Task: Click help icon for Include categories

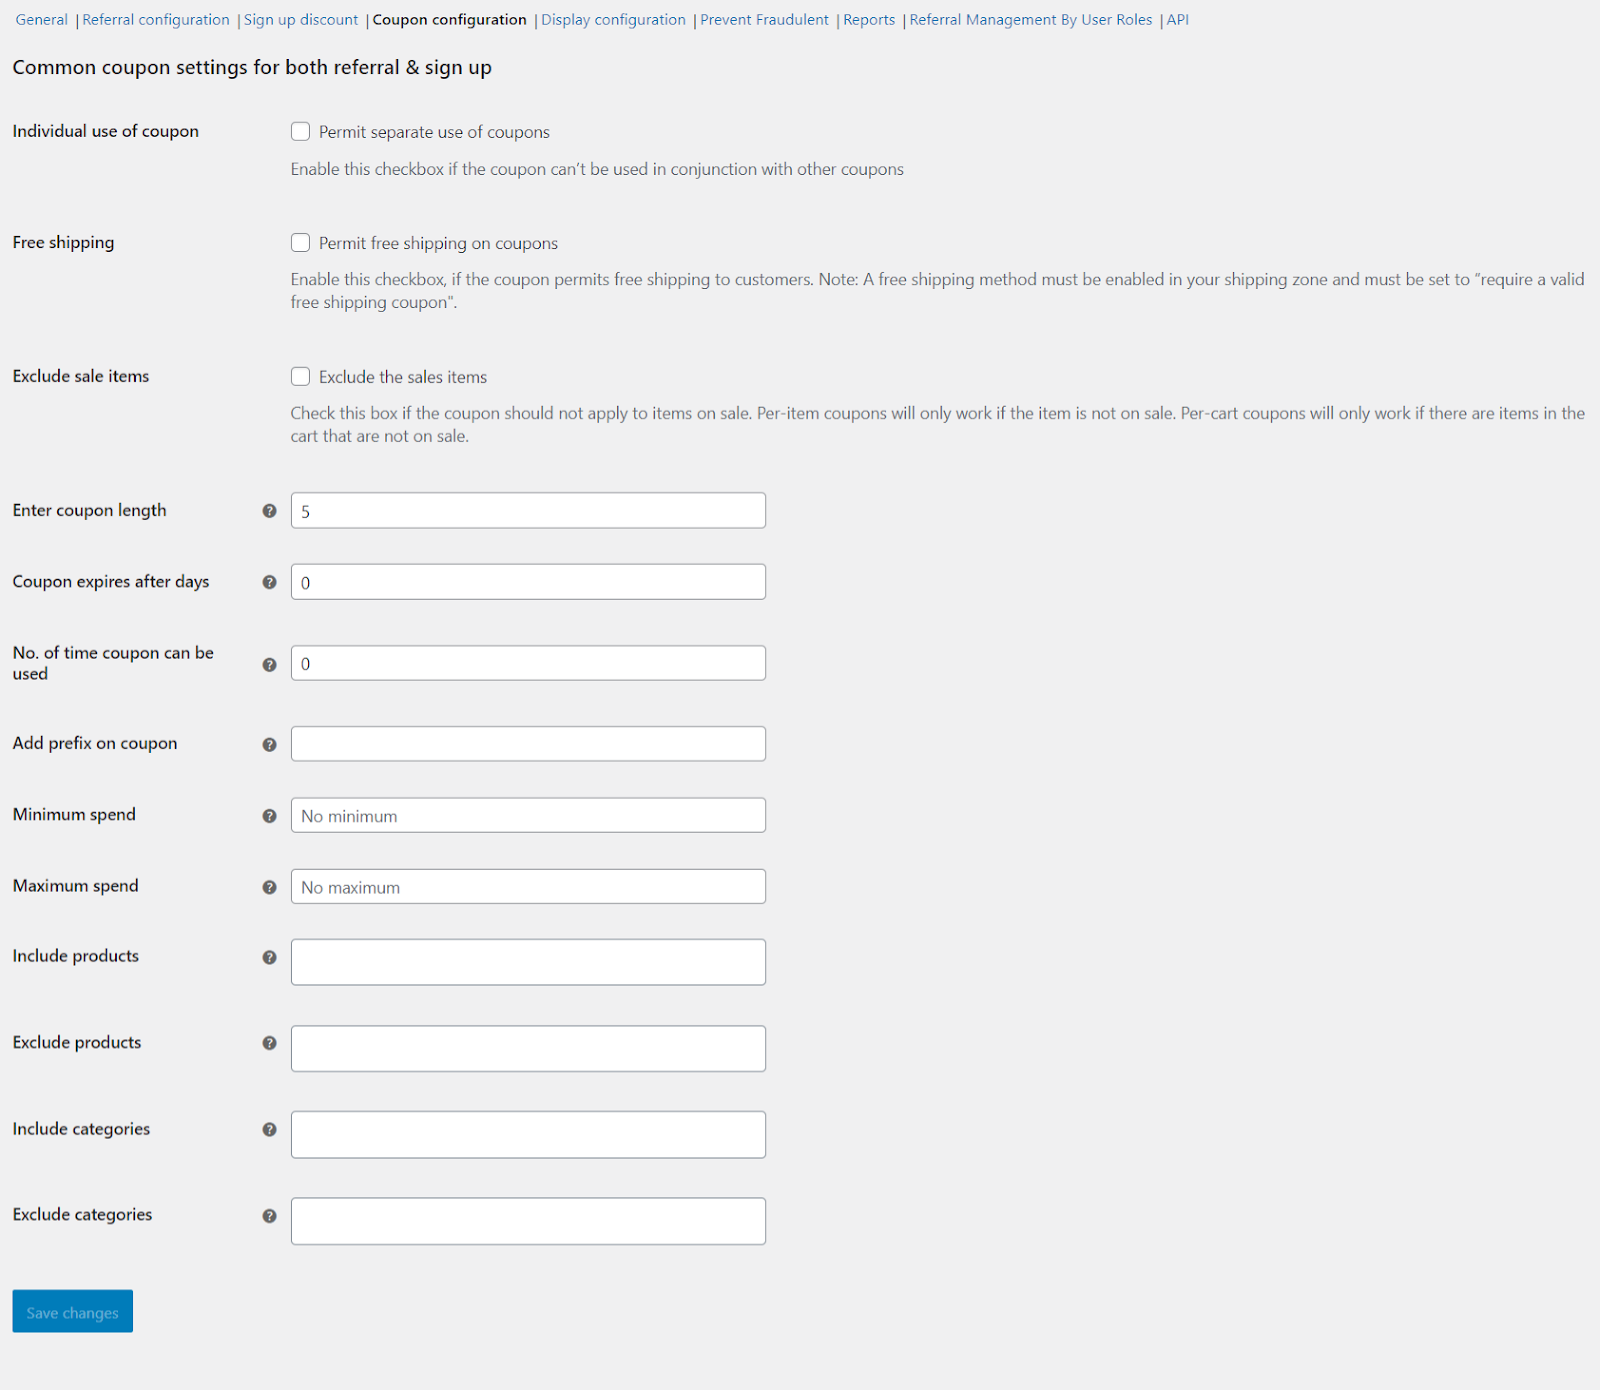Action: [269, 1129]
